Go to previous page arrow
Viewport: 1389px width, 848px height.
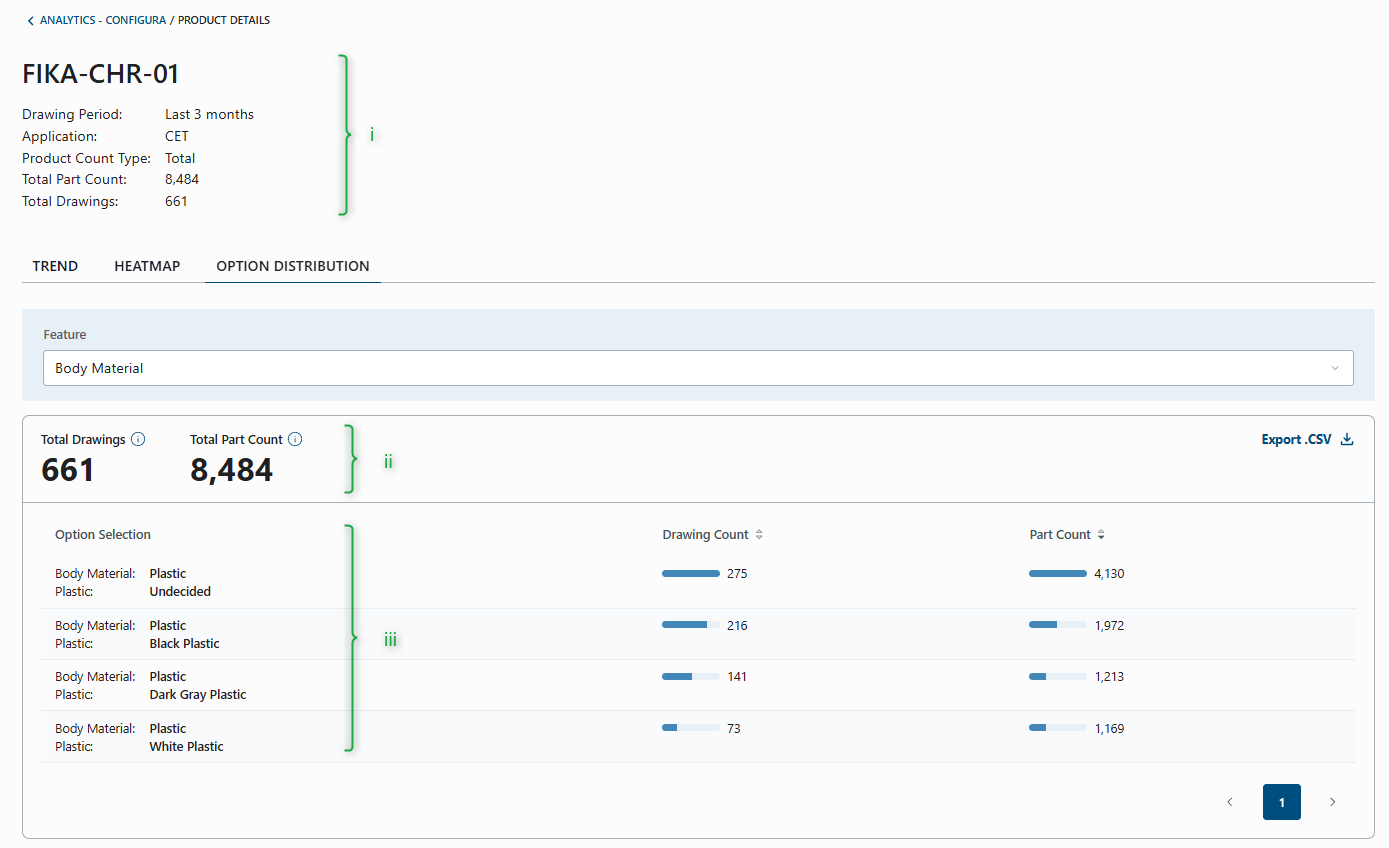pyautogui.click(x=1230, y=802)
